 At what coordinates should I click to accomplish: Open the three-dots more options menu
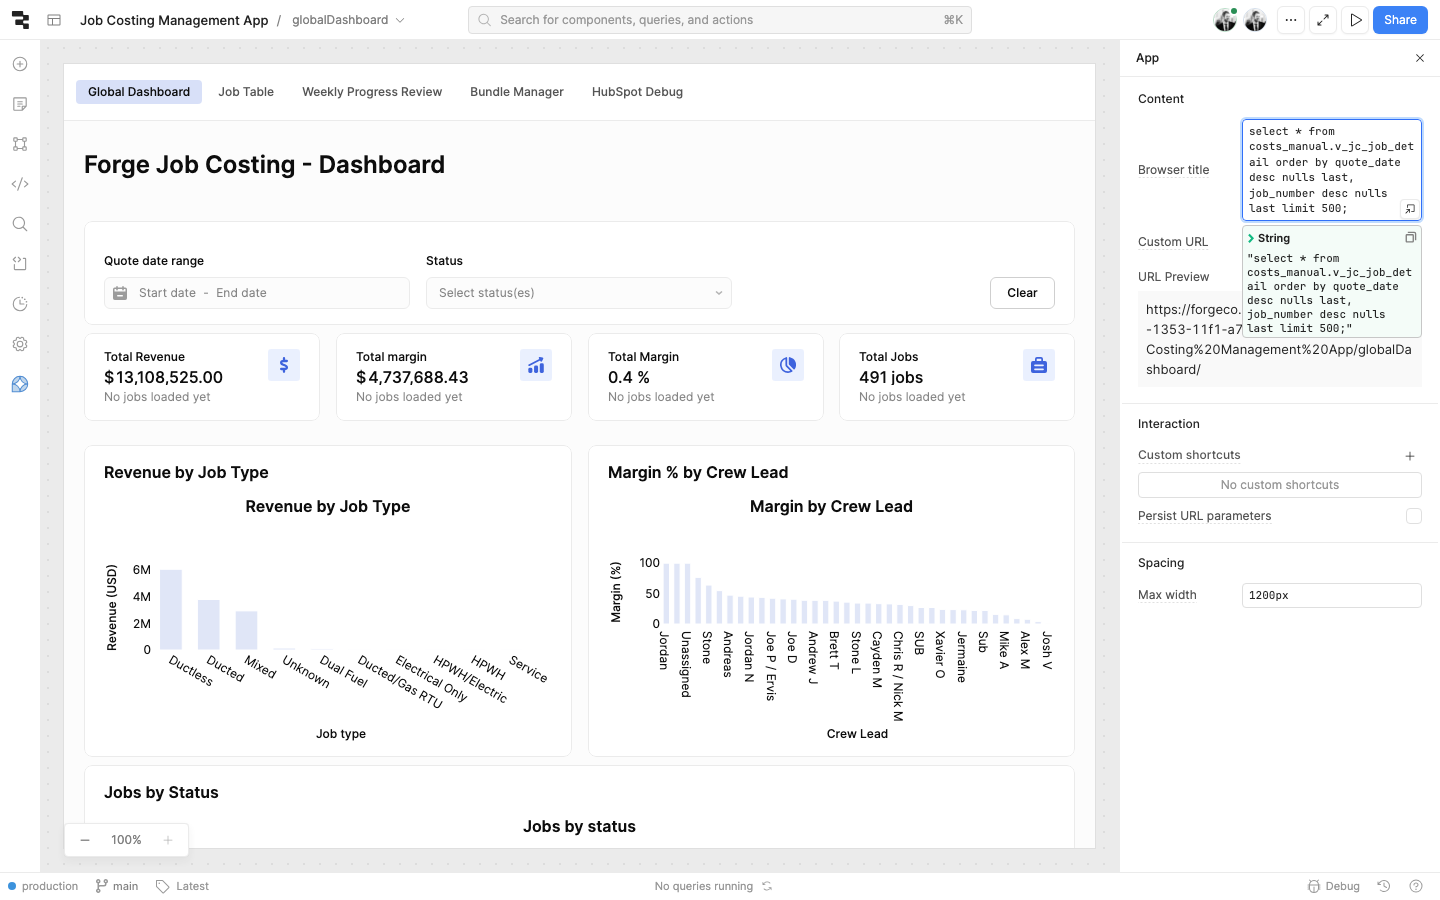[x=1291, y=20]
